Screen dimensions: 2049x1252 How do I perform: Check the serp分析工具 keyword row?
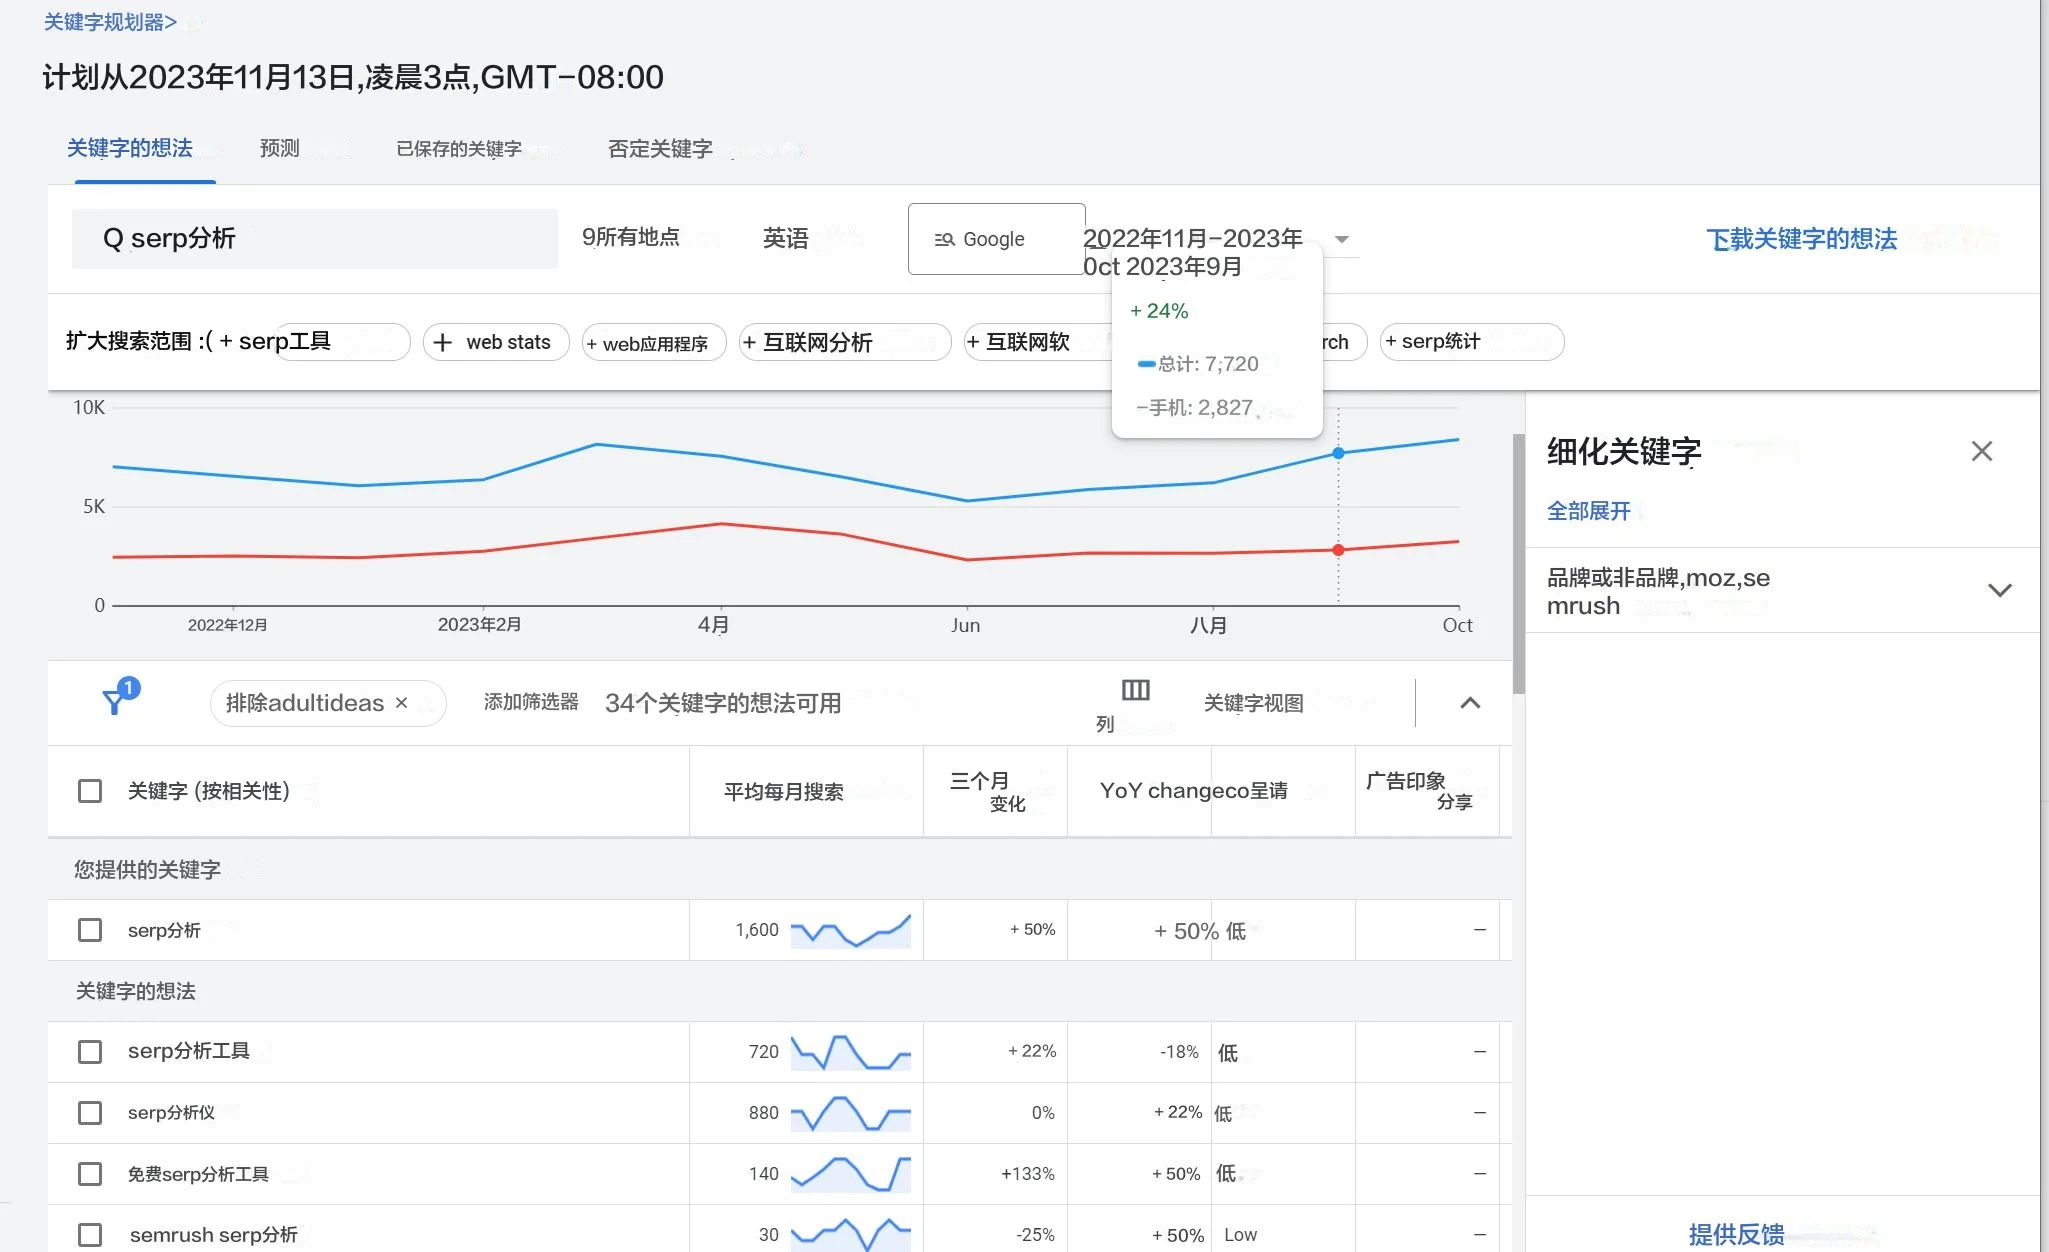point(90,1052)
